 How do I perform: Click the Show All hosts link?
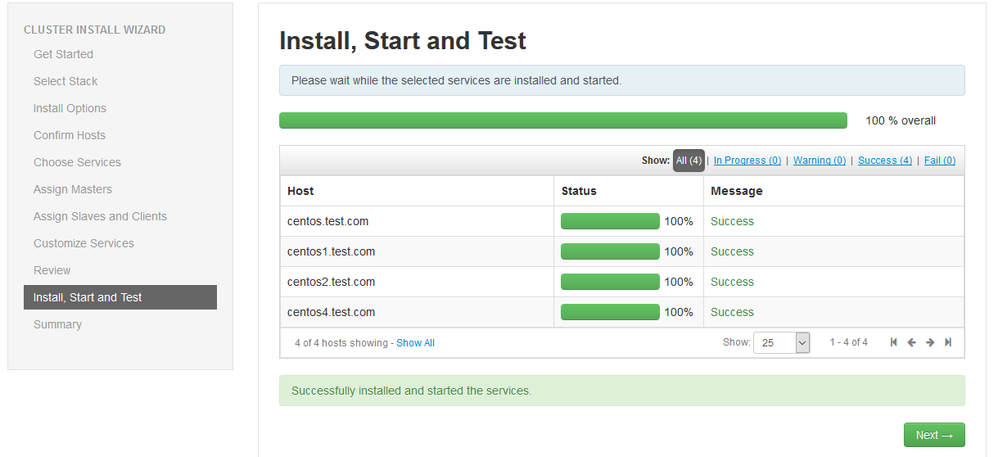tap(415, 343)
